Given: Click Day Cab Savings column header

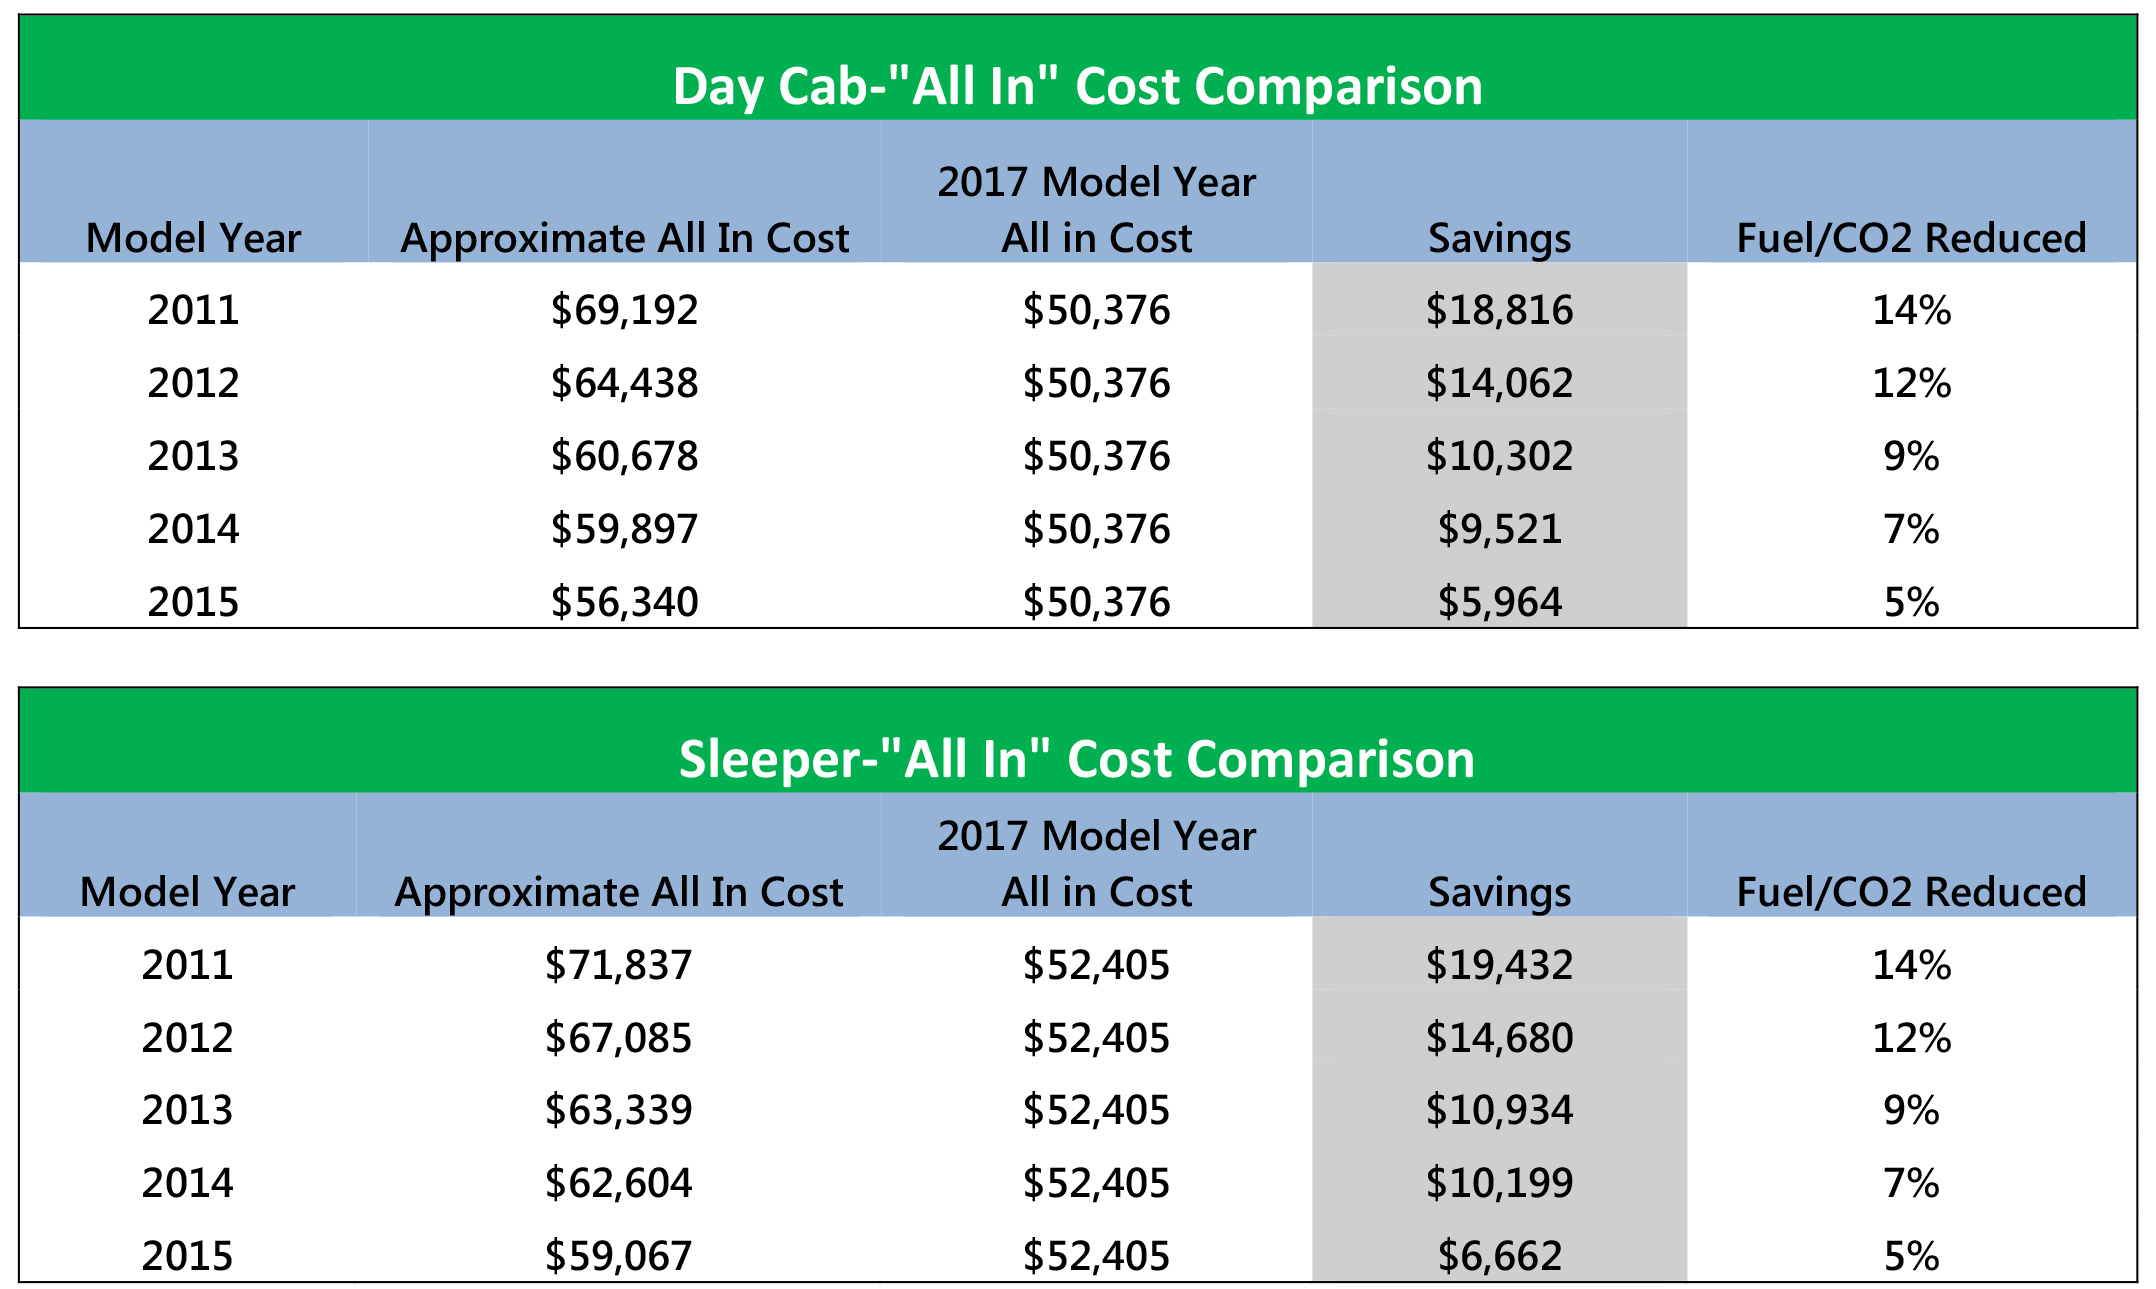Looking at the screenshot, I should click(x=1498, y=238).
